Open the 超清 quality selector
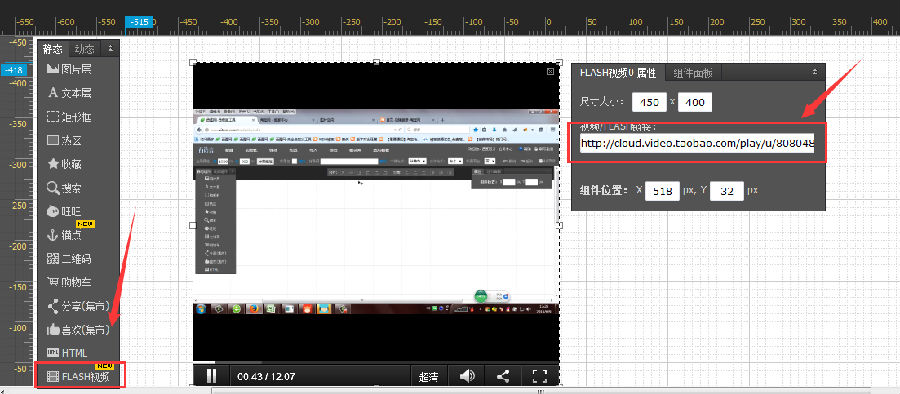This screenshot has width=900, height=394. [429, 377]
